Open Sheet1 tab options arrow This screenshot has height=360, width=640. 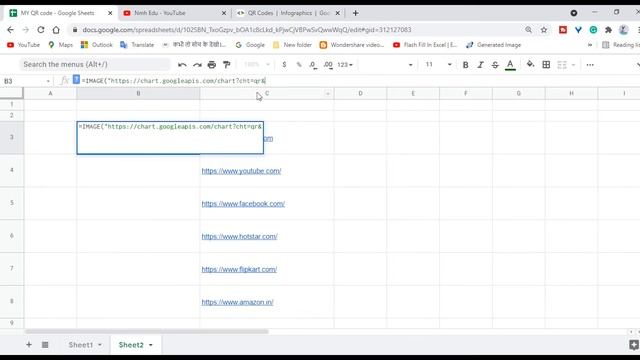pos(100,345)
